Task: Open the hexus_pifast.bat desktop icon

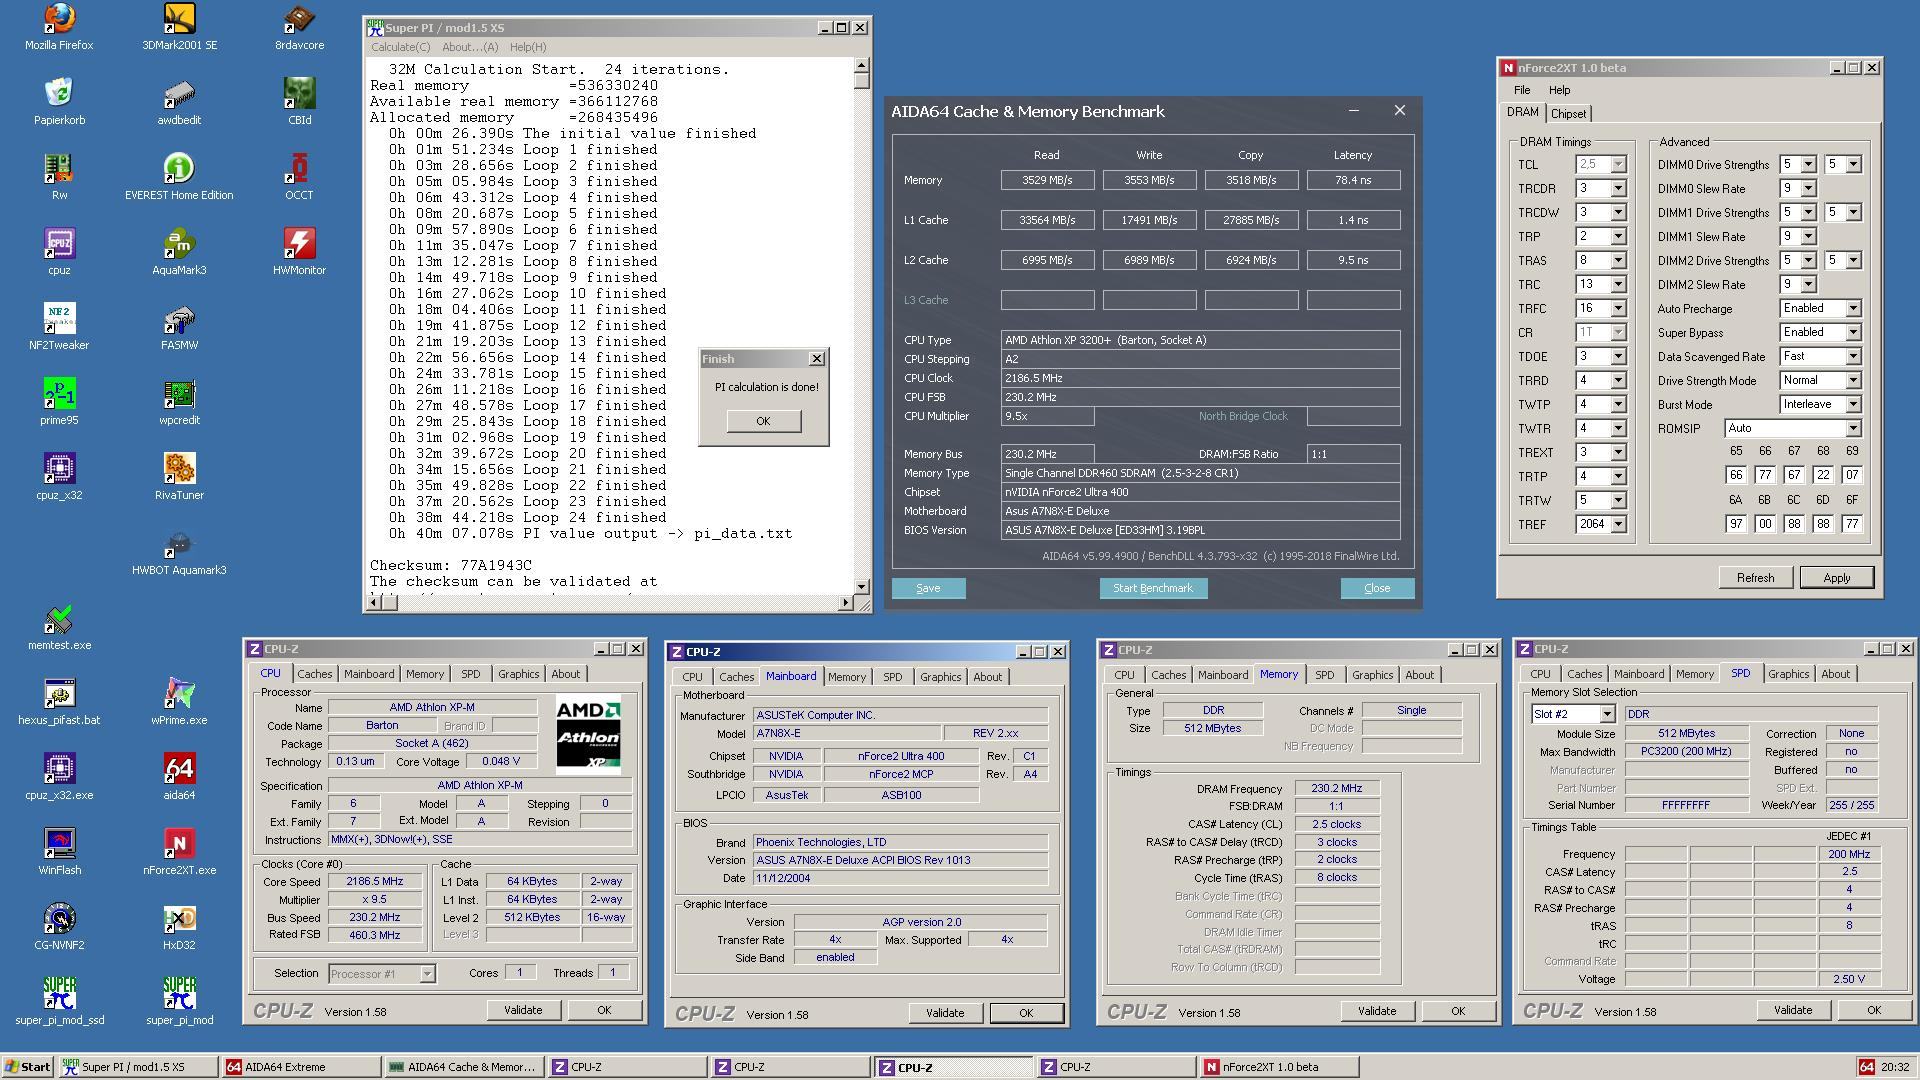Action: point(59,702)
